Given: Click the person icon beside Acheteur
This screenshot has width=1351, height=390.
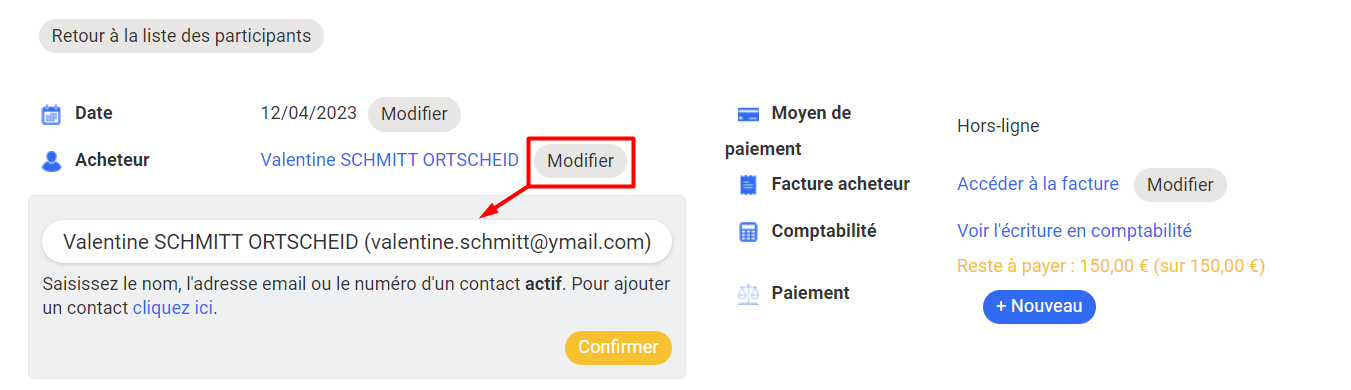Looking at the screenshot, I should (x=51, y=161).
